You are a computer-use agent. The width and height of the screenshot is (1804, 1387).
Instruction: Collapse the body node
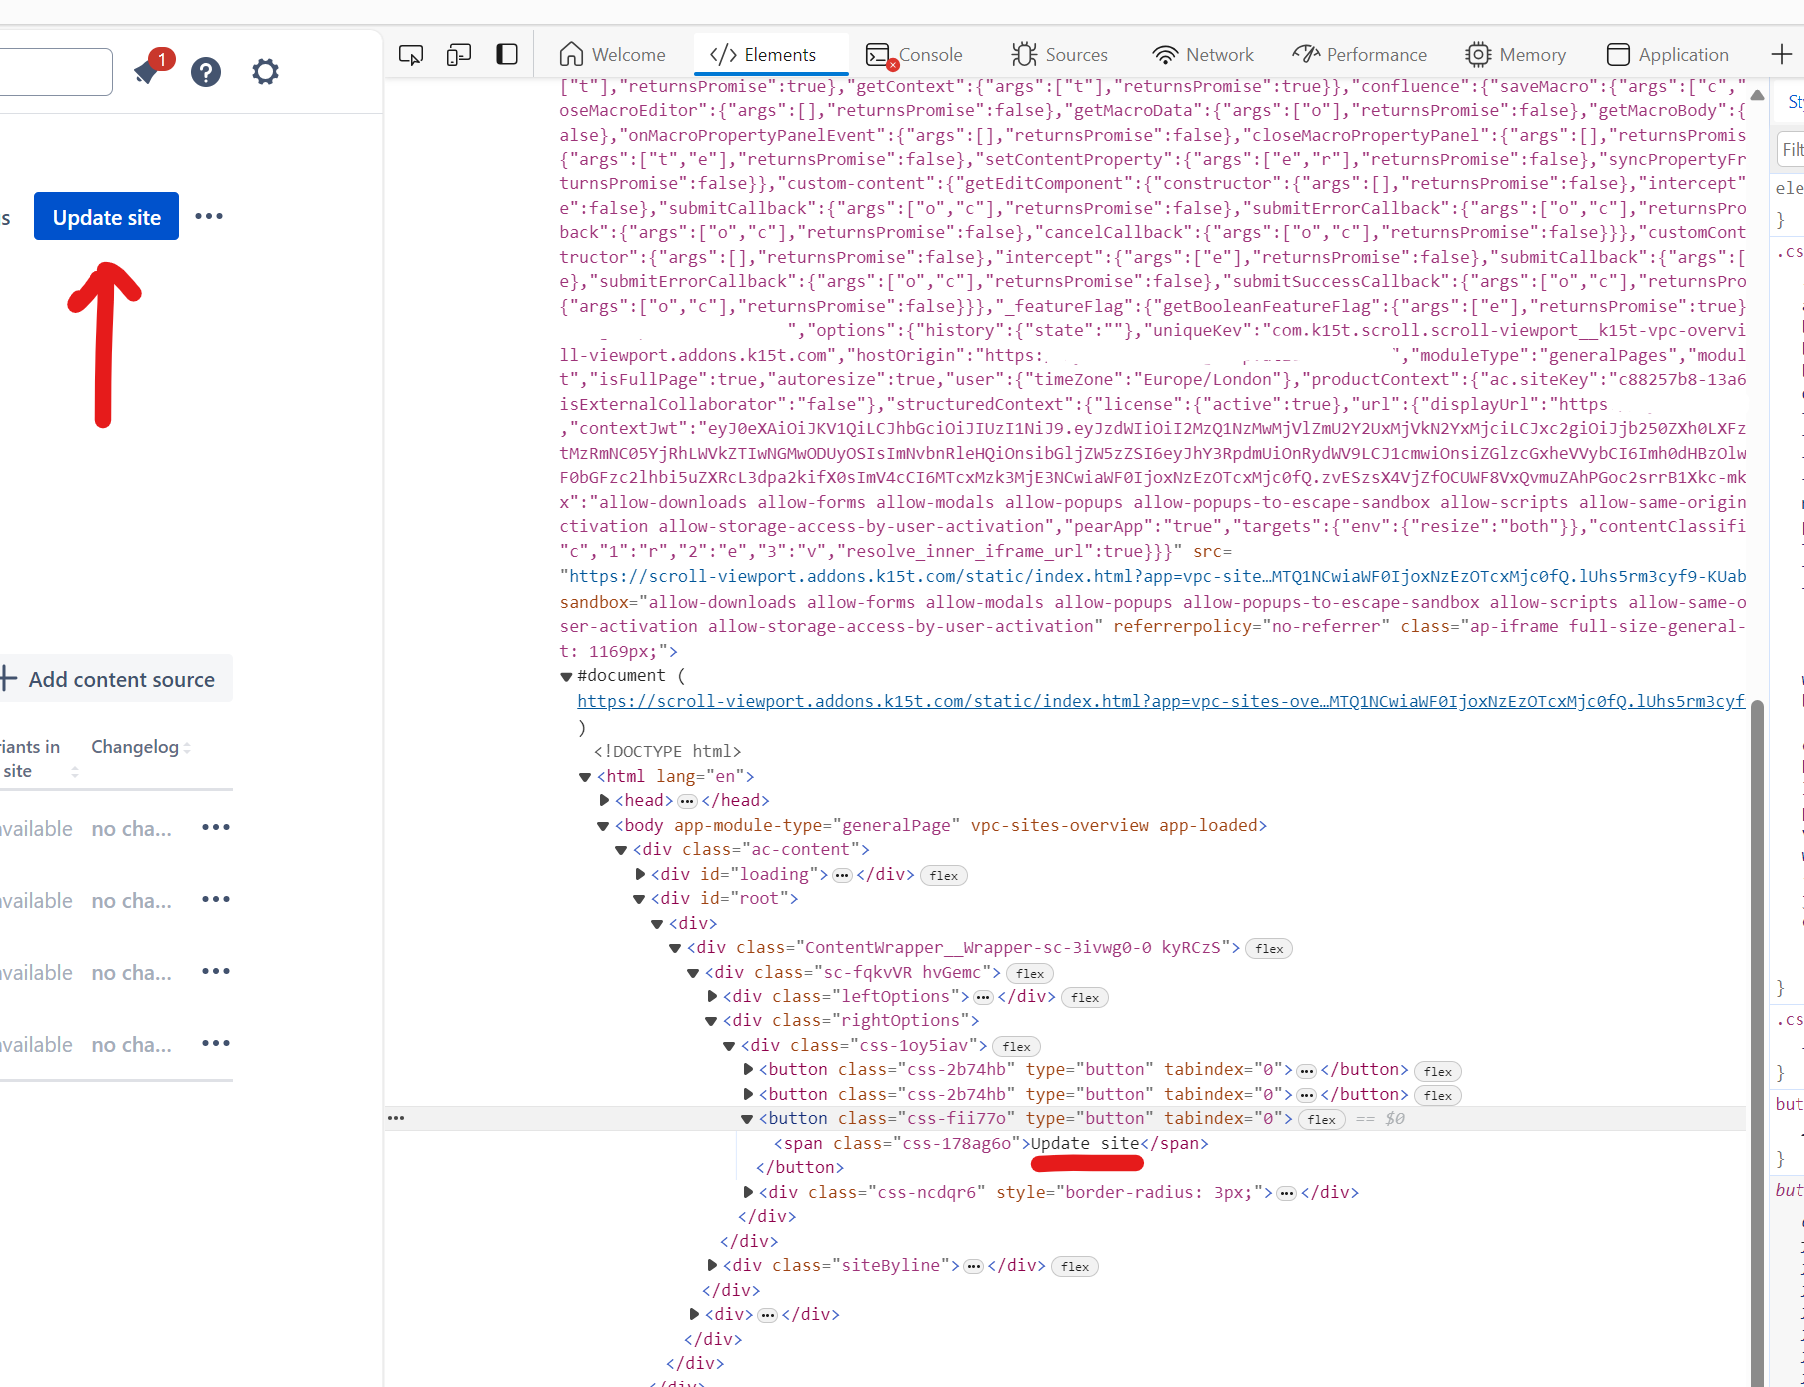(x=603, y=826)
